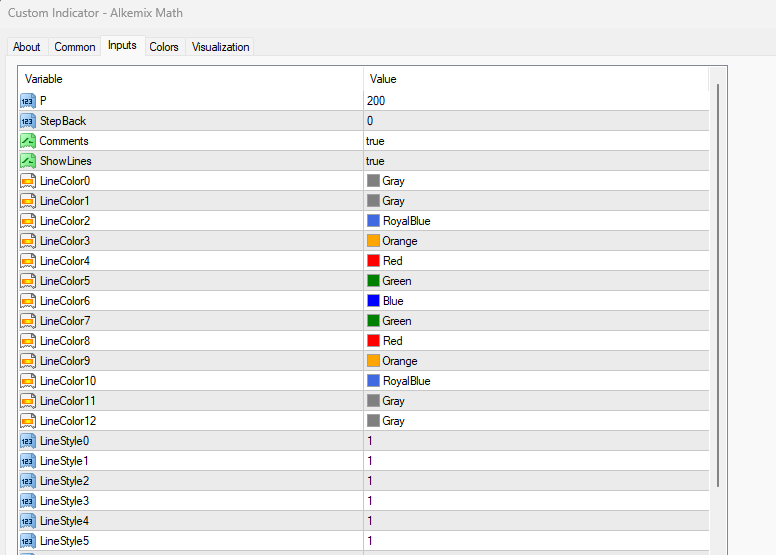
Task: Click the ShowLines boolean type icon
Action: click(28, 161)
